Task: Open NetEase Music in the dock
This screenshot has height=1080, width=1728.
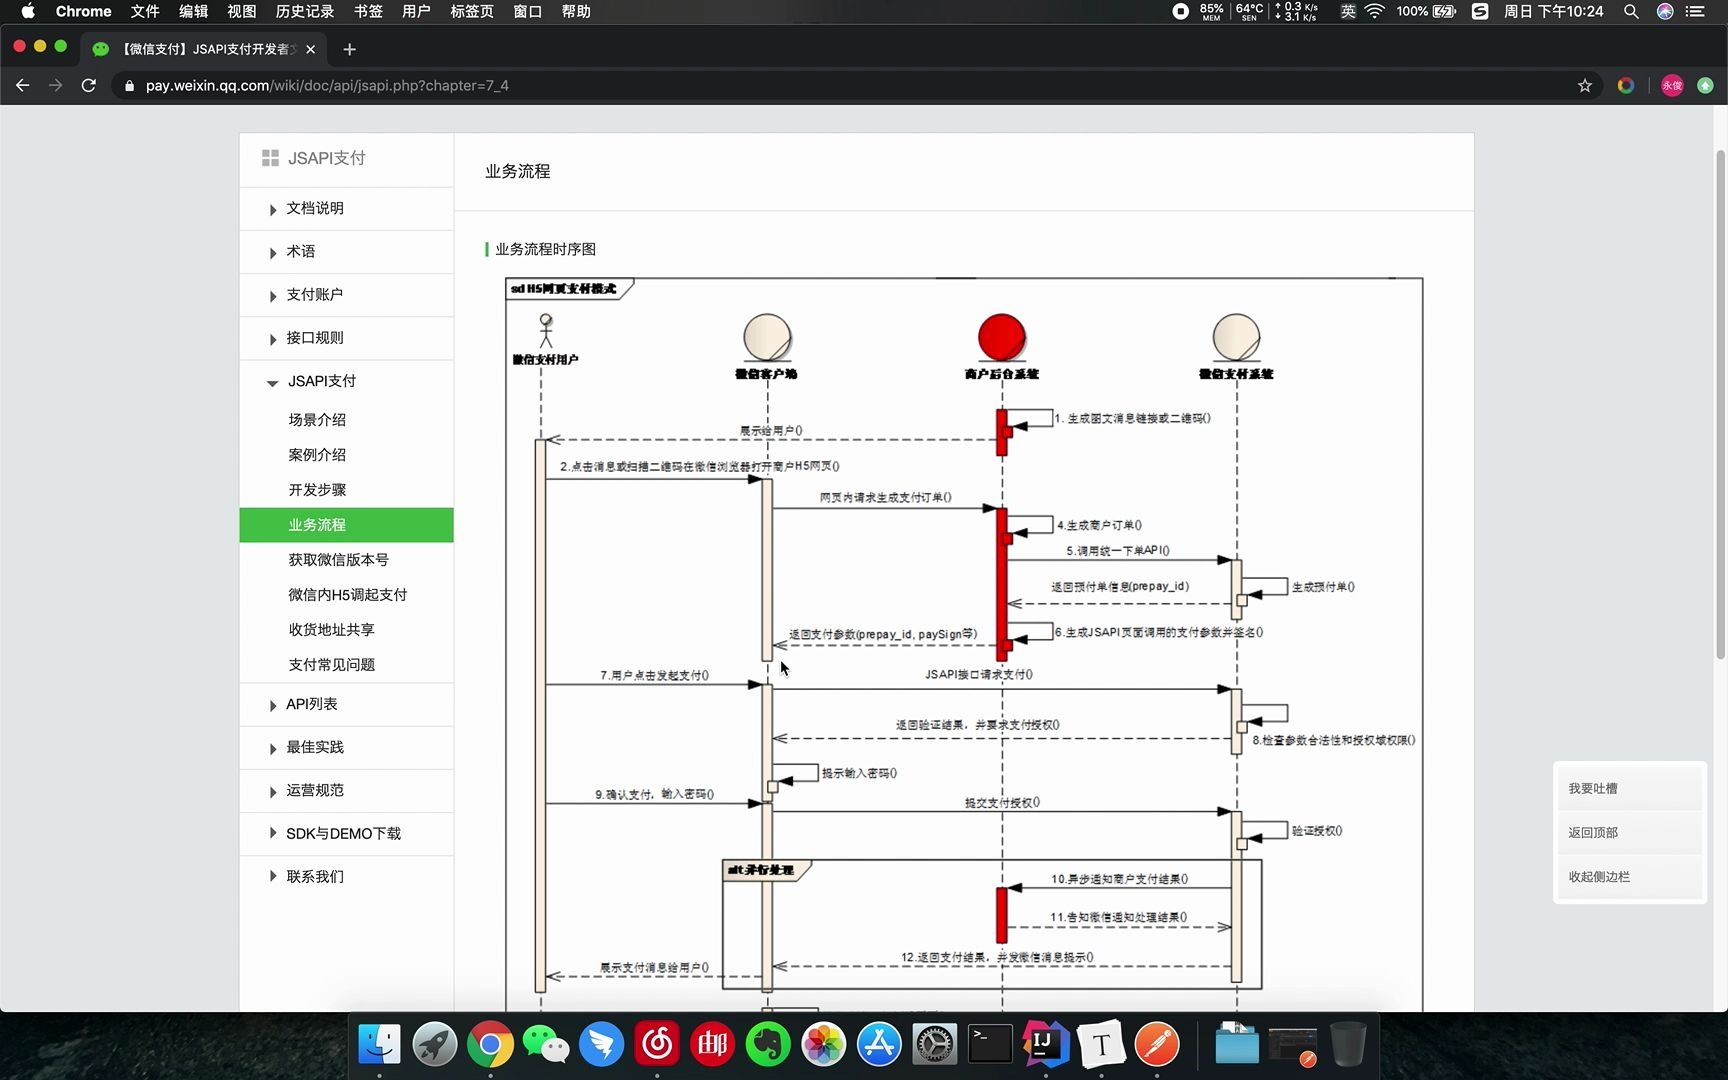Action: click(657, 1045)
